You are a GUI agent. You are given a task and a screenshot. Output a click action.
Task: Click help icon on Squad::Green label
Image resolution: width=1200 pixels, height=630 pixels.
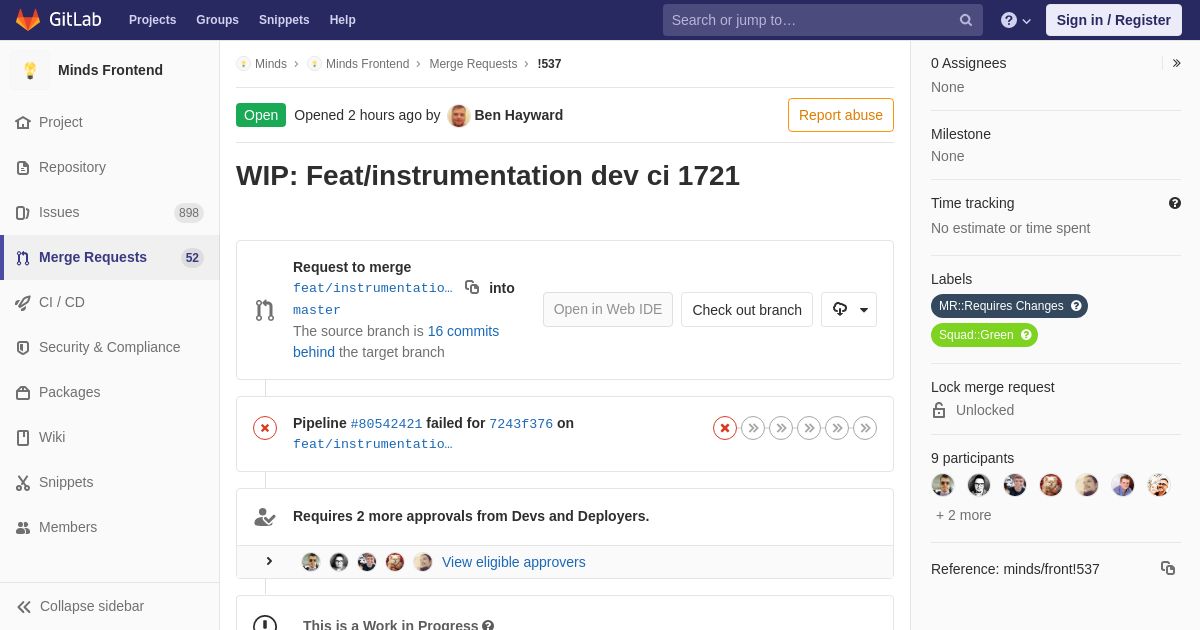point(1026,335)
